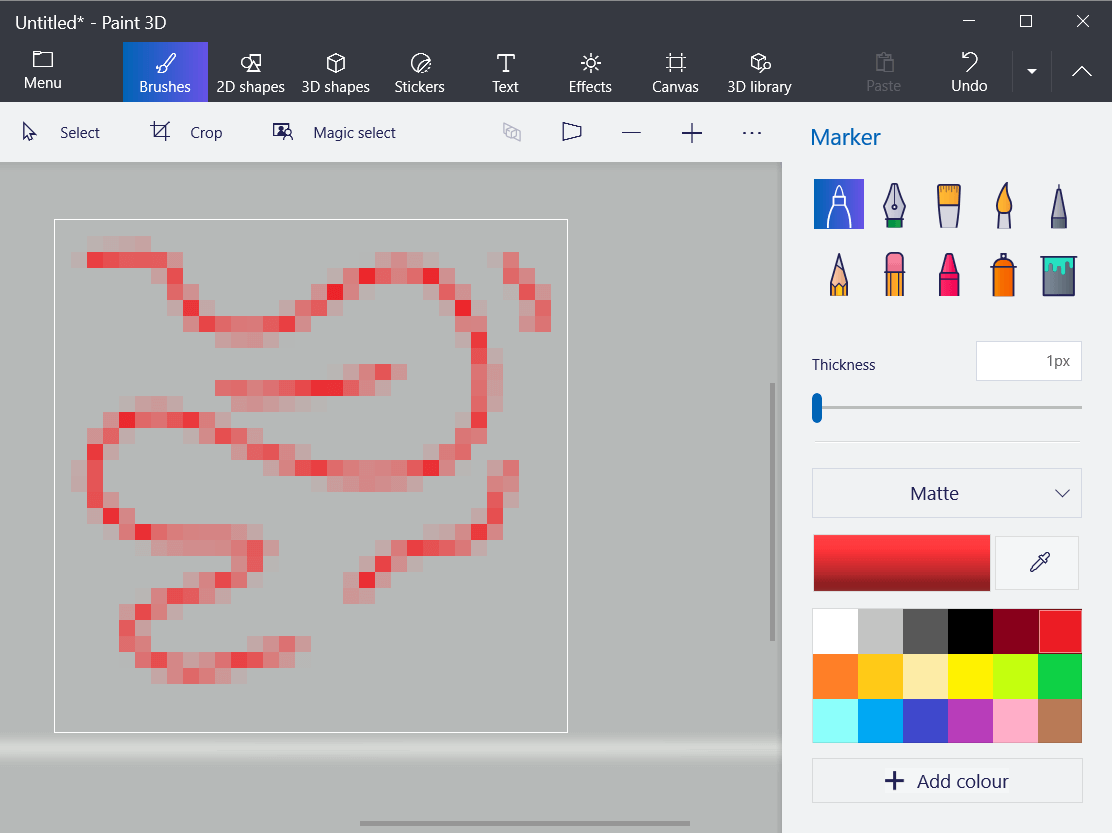Open the Eyedropper colour picker
The height and width of the screenshot is (833, 1112).
[x=1036, y=562]
